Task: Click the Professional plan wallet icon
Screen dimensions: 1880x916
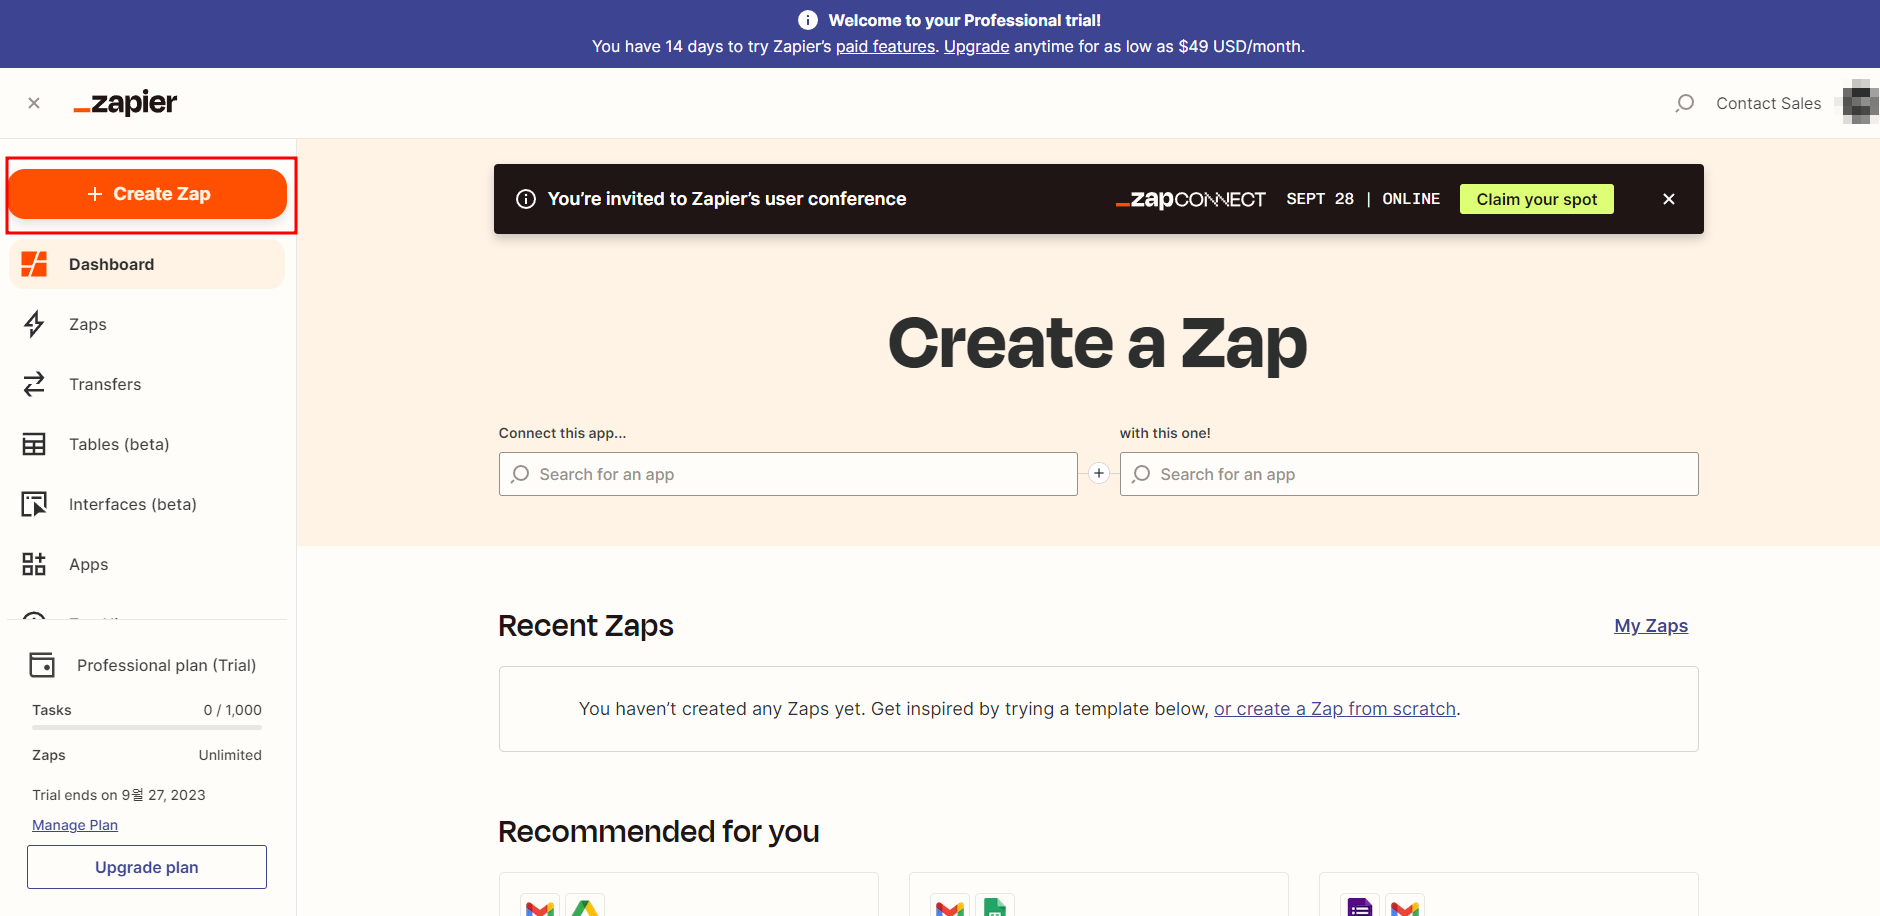Action: 42,665
